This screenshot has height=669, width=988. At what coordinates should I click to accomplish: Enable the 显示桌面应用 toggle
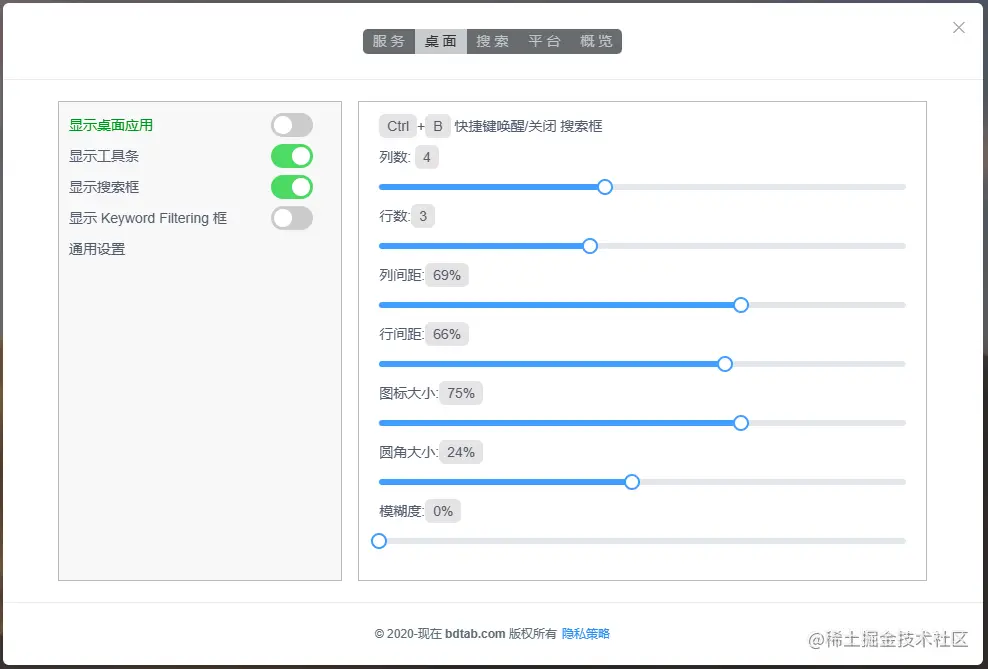(x=292, y=125)
